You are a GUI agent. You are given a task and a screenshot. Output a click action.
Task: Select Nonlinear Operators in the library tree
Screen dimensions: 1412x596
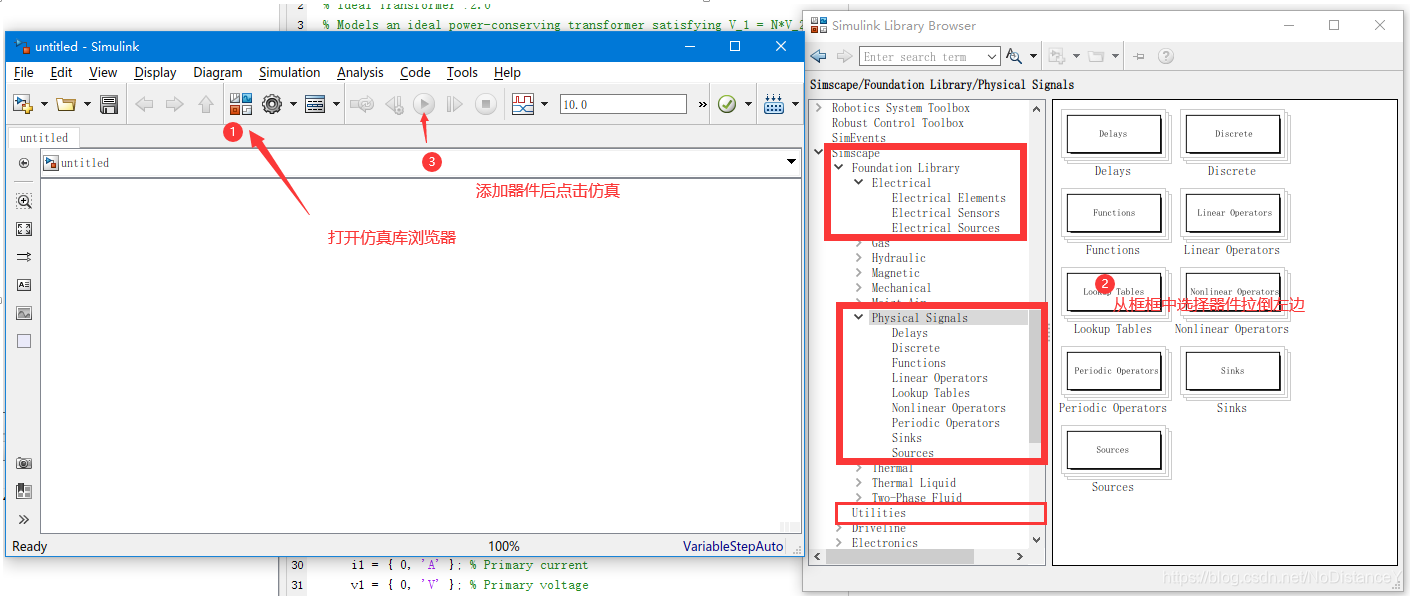click(948, 408)
